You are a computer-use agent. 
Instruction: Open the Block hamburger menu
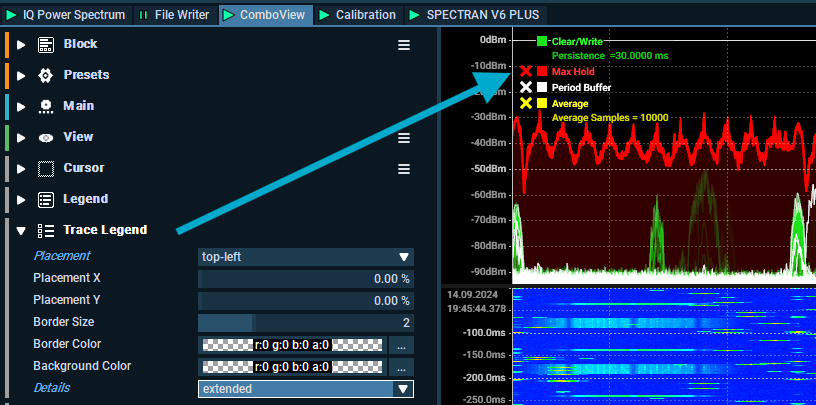tap(404, 45)
